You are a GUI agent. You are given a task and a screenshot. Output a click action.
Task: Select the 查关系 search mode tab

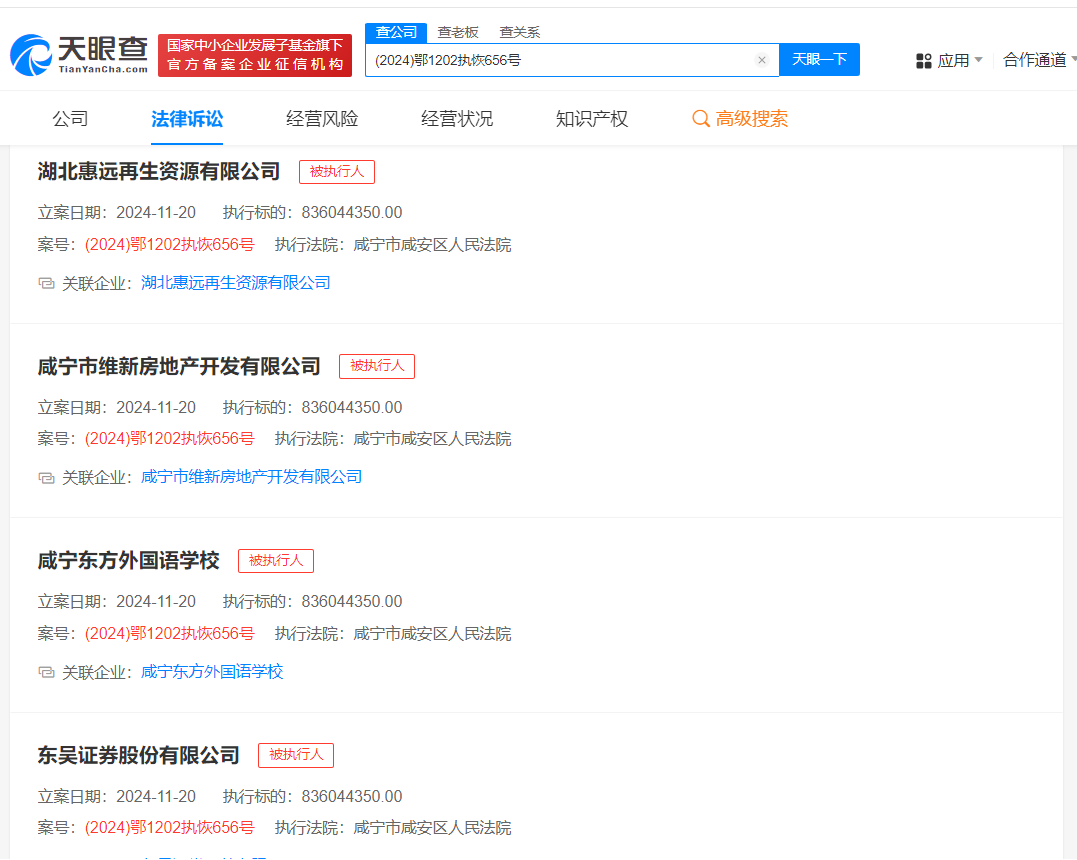[x=519, y=32]
